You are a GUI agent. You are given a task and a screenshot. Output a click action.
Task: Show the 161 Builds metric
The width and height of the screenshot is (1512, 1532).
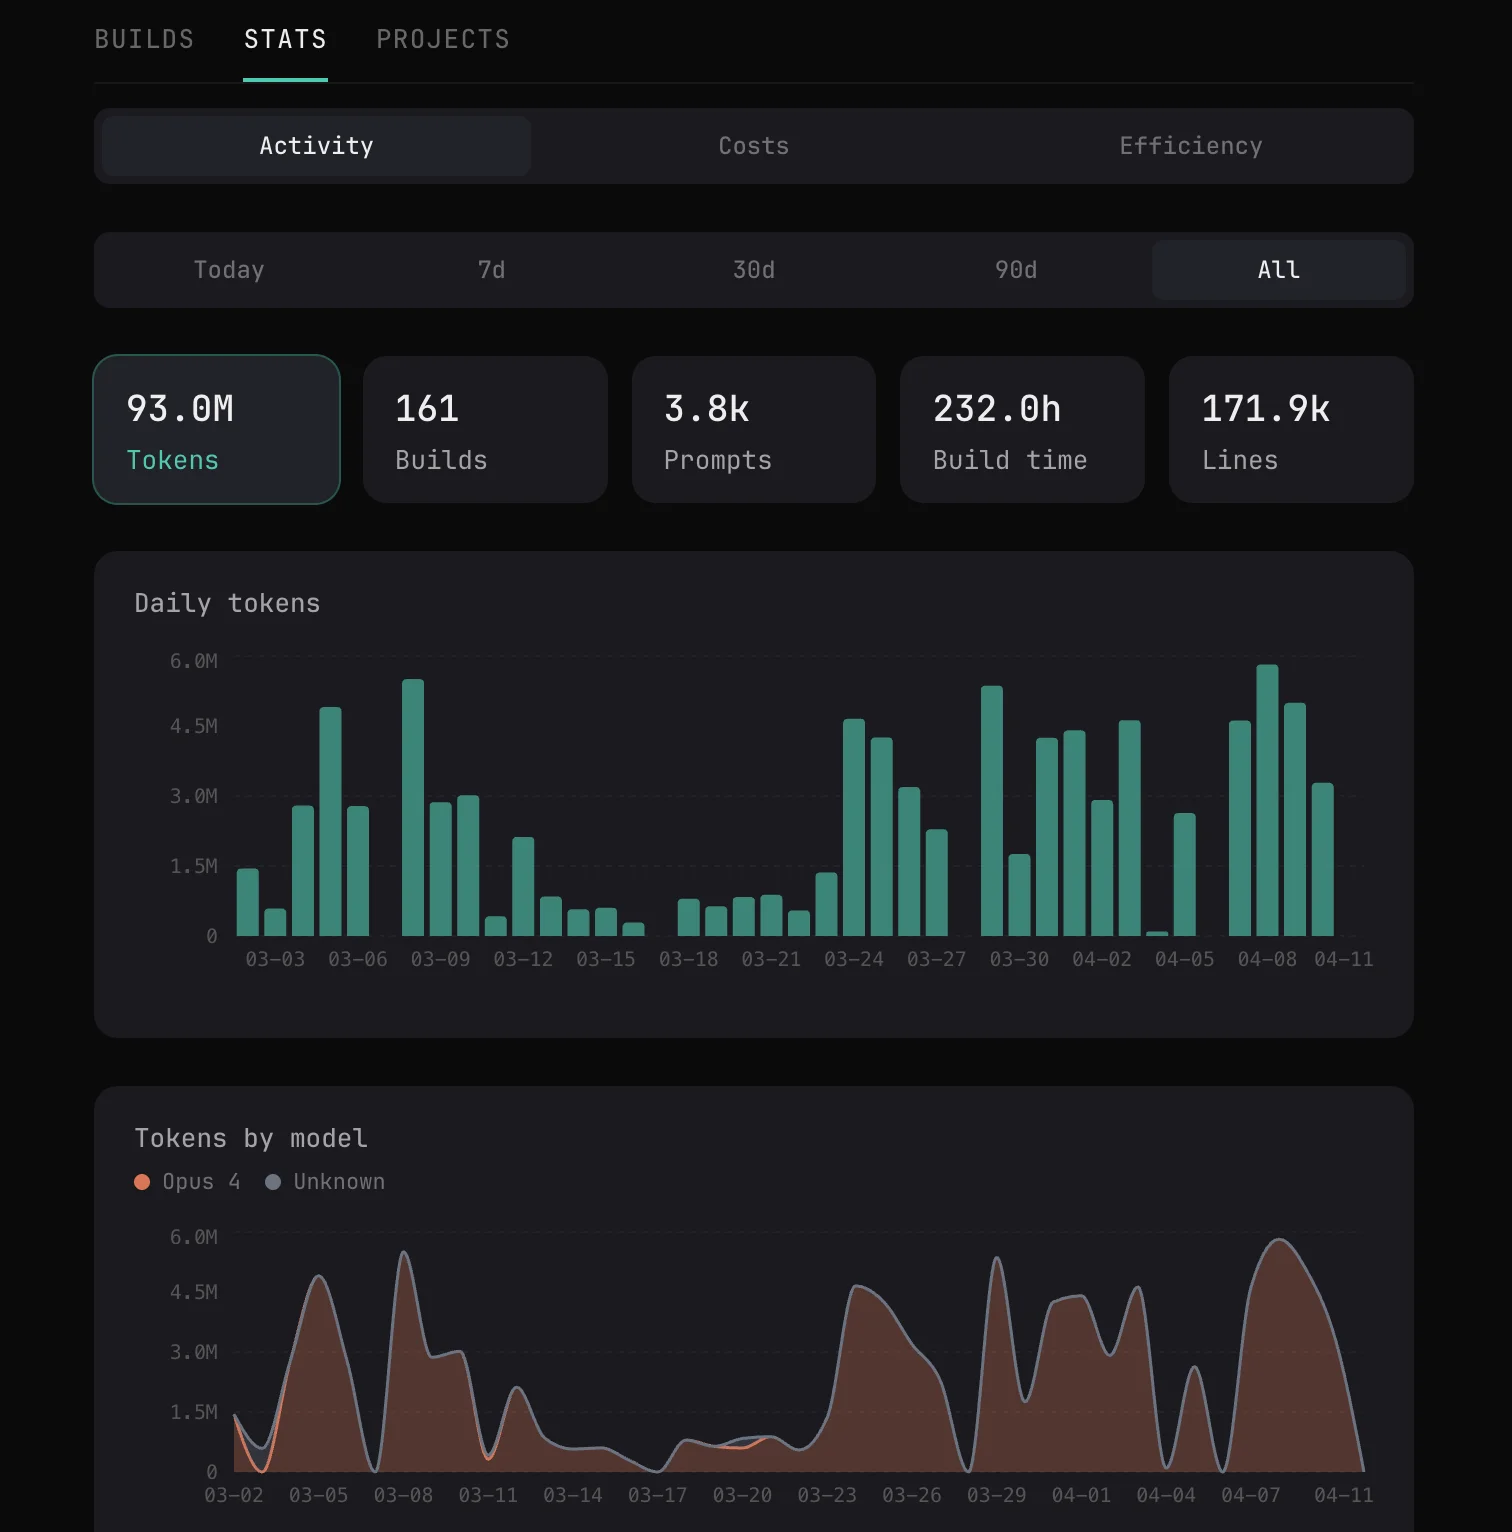(485, 430)
